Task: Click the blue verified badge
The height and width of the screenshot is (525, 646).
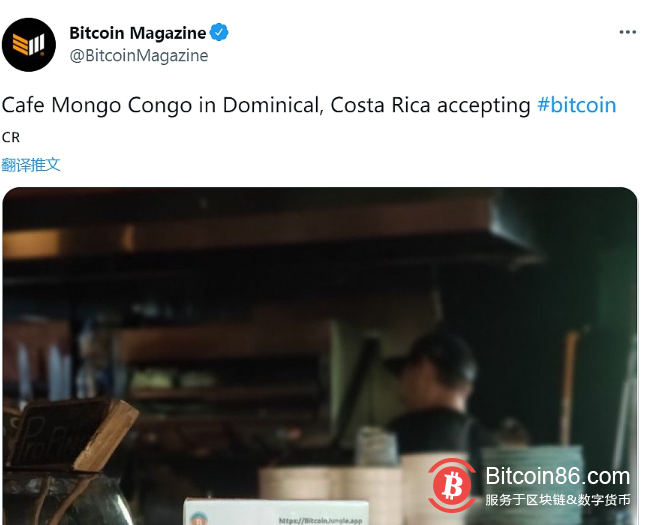Action: (x=219, y=33)
